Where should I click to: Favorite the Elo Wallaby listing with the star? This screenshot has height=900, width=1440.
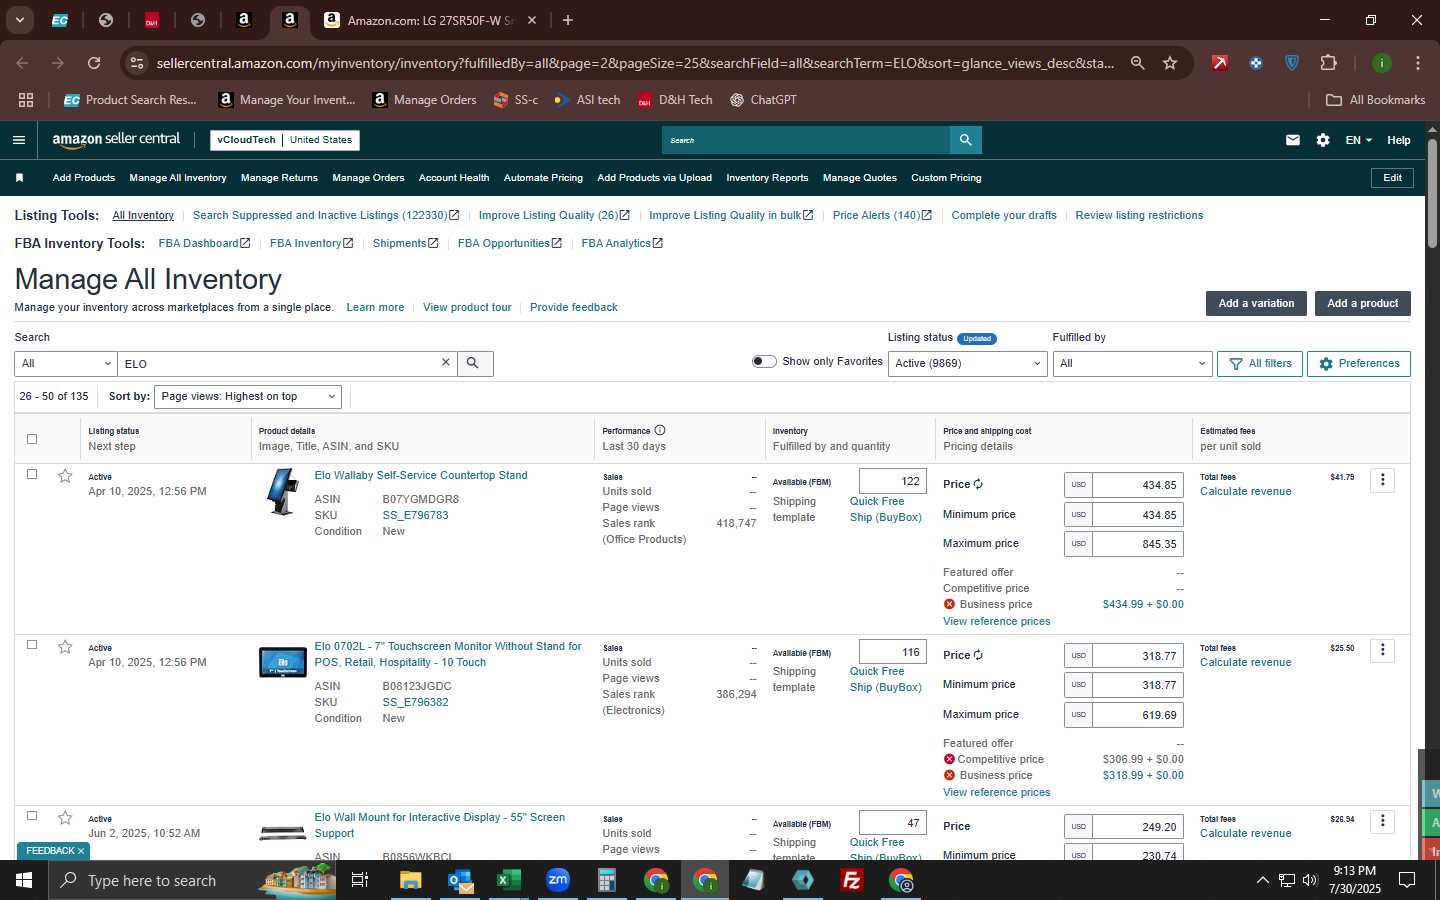click(65, 476)
